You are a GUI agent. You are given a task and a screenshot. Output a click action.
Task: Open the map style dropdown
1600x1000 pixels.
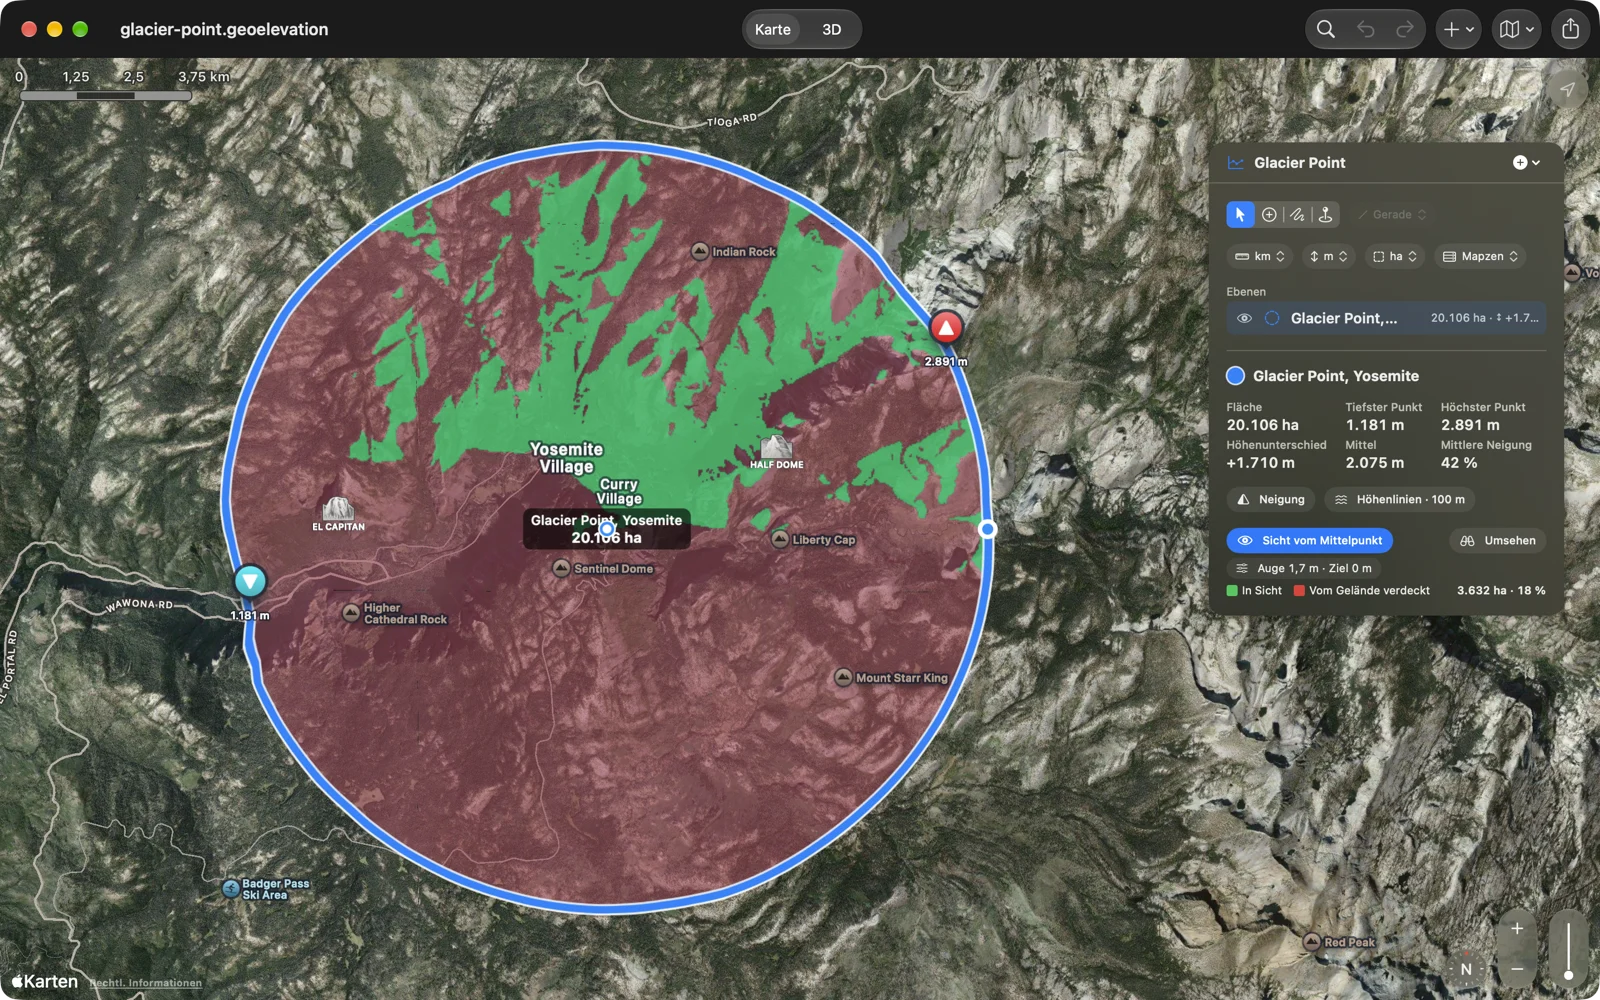tap(1517, 29)
